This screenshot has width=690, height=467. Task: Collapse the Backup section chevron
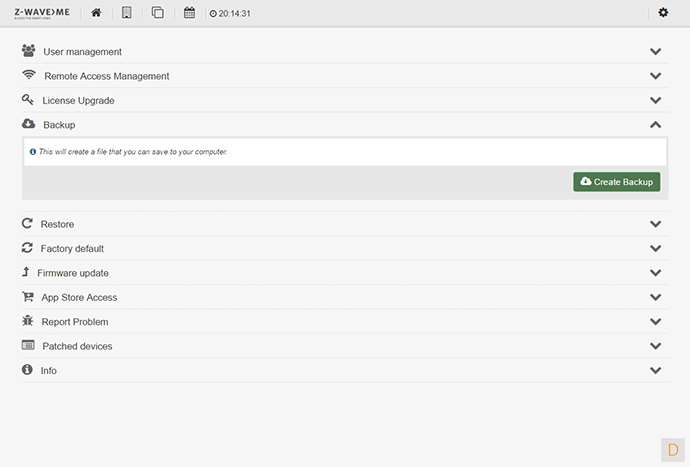[656, 125]
